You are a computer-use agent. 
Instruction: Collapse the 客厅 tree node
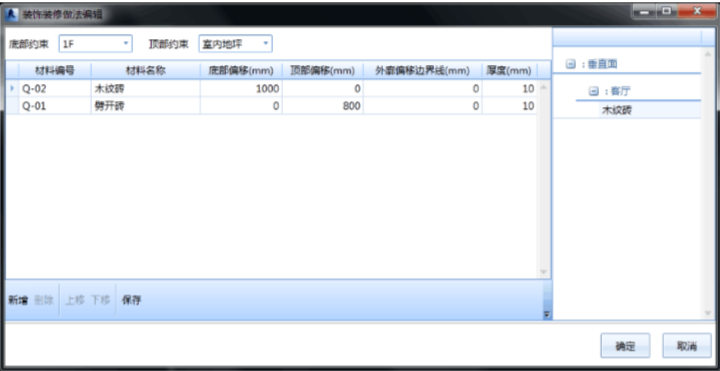click(593, 92)
